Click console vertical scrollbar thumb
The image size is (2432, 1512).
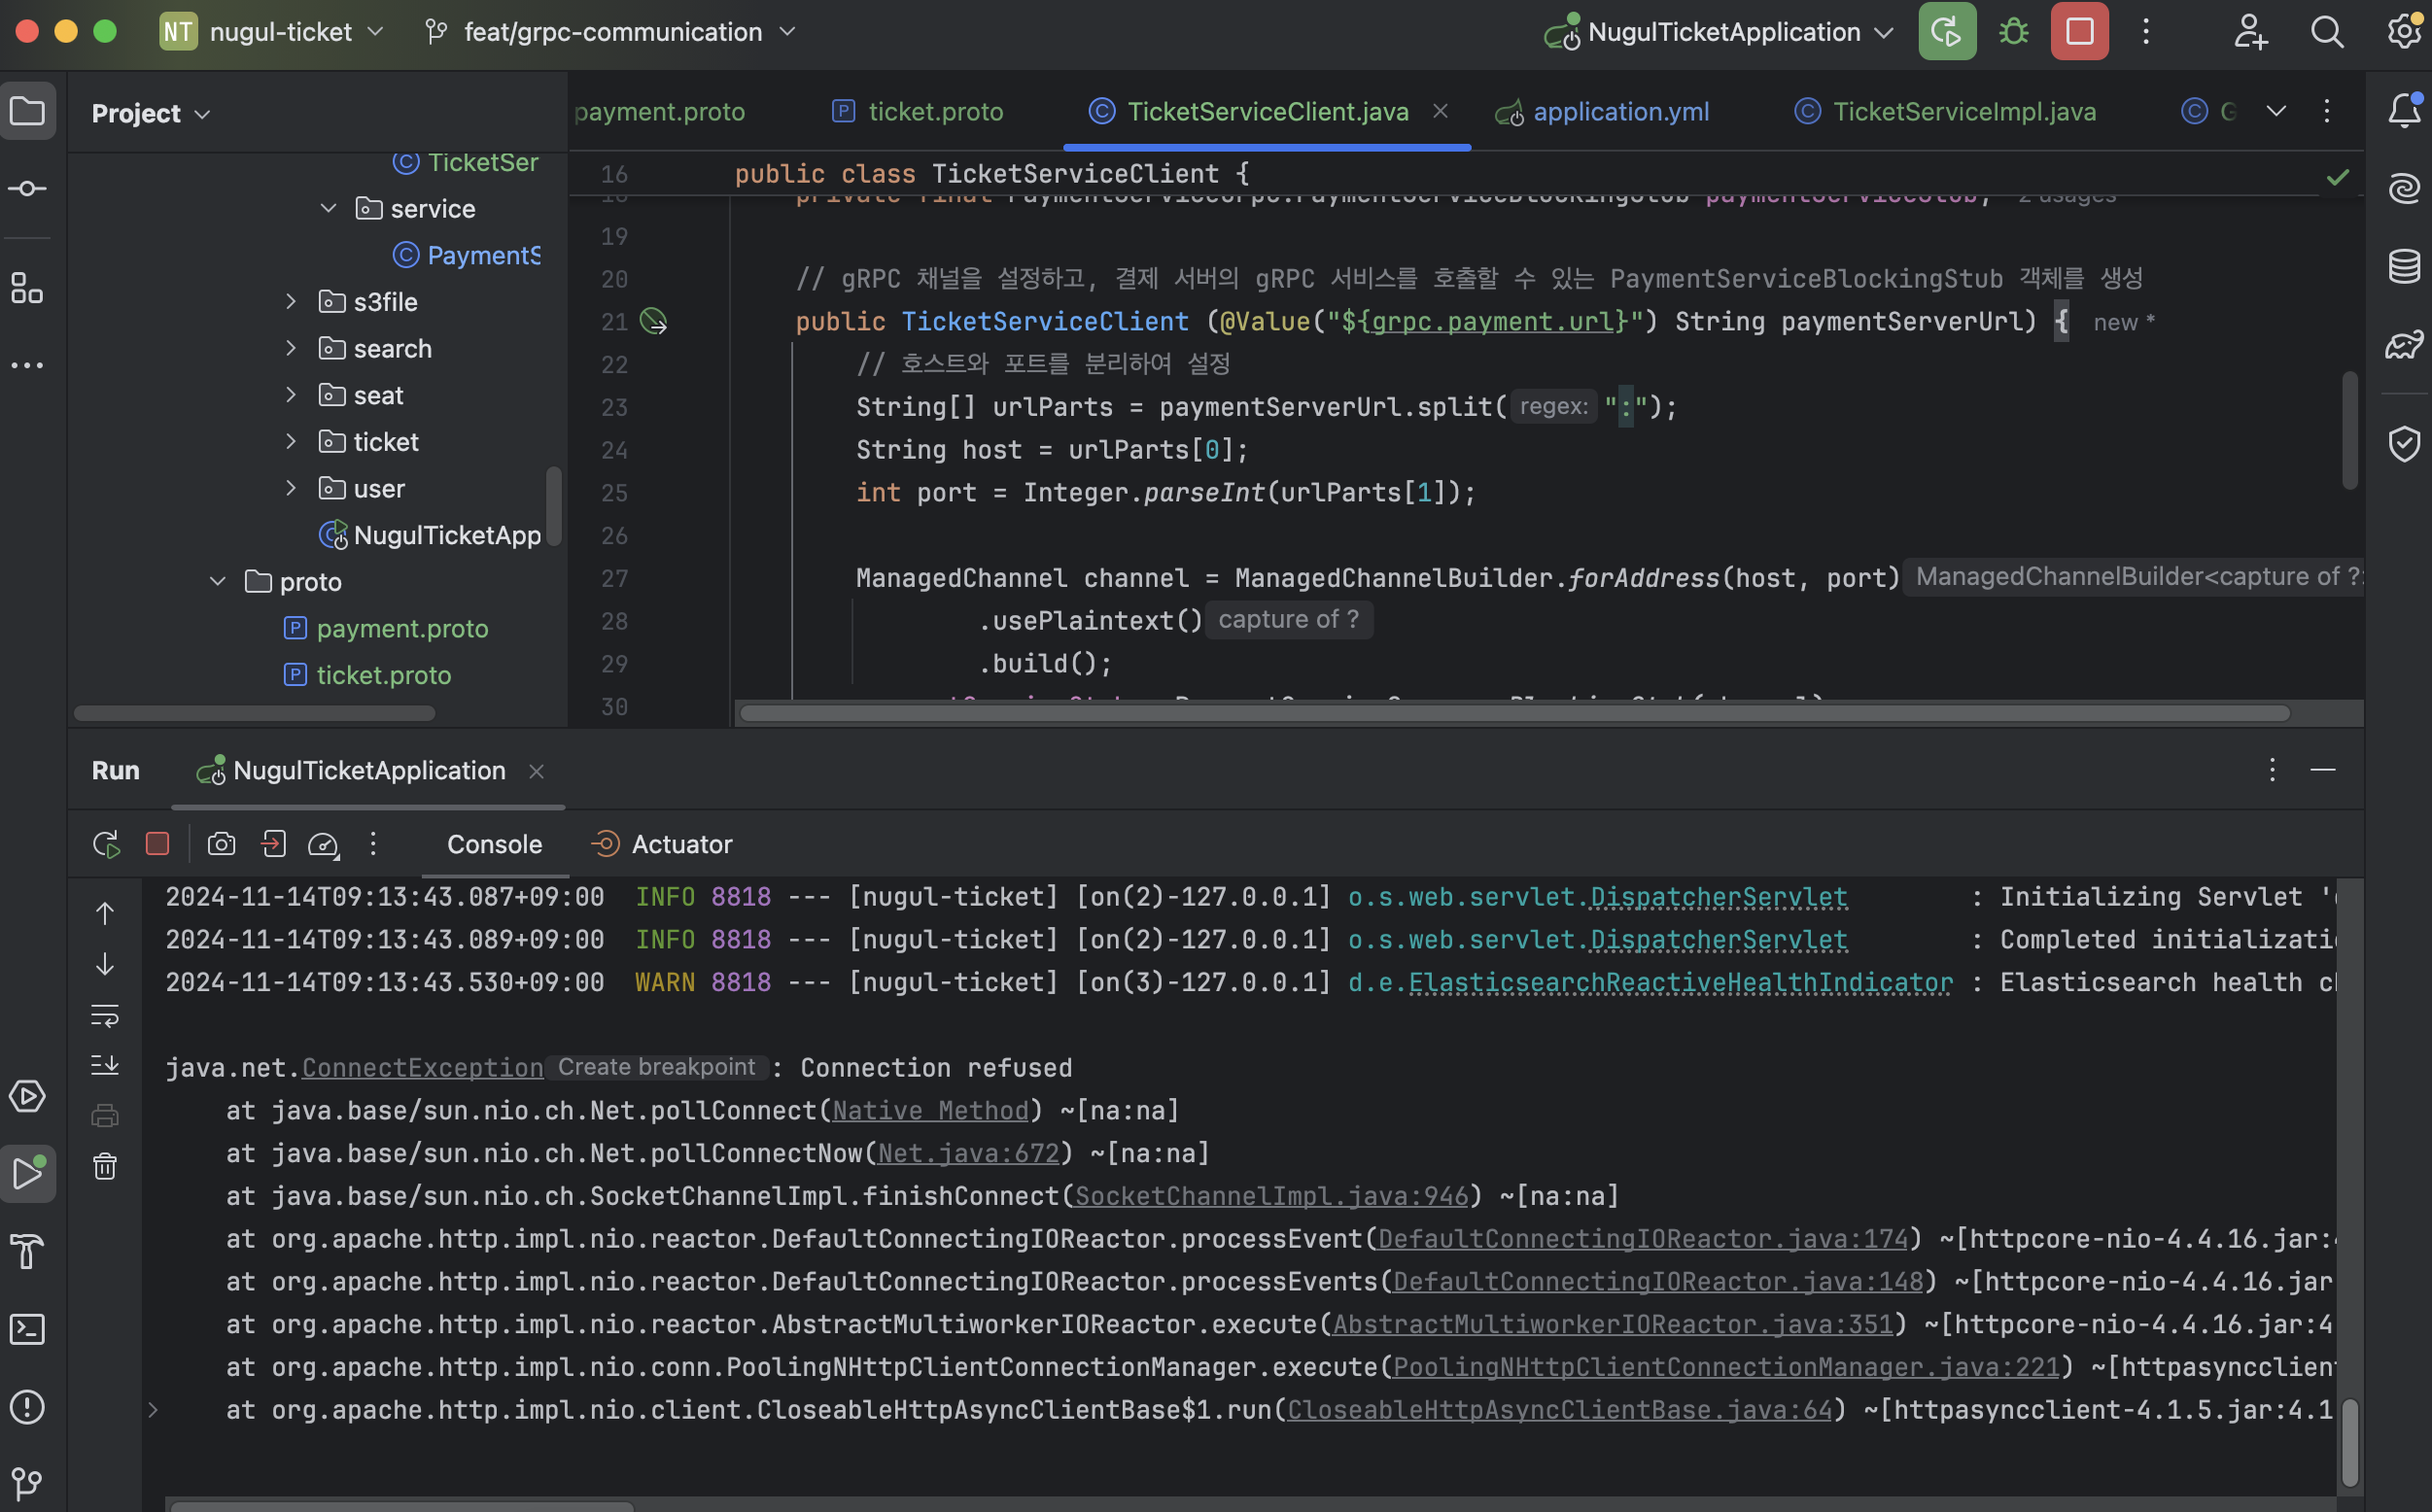[2350, 1441]
